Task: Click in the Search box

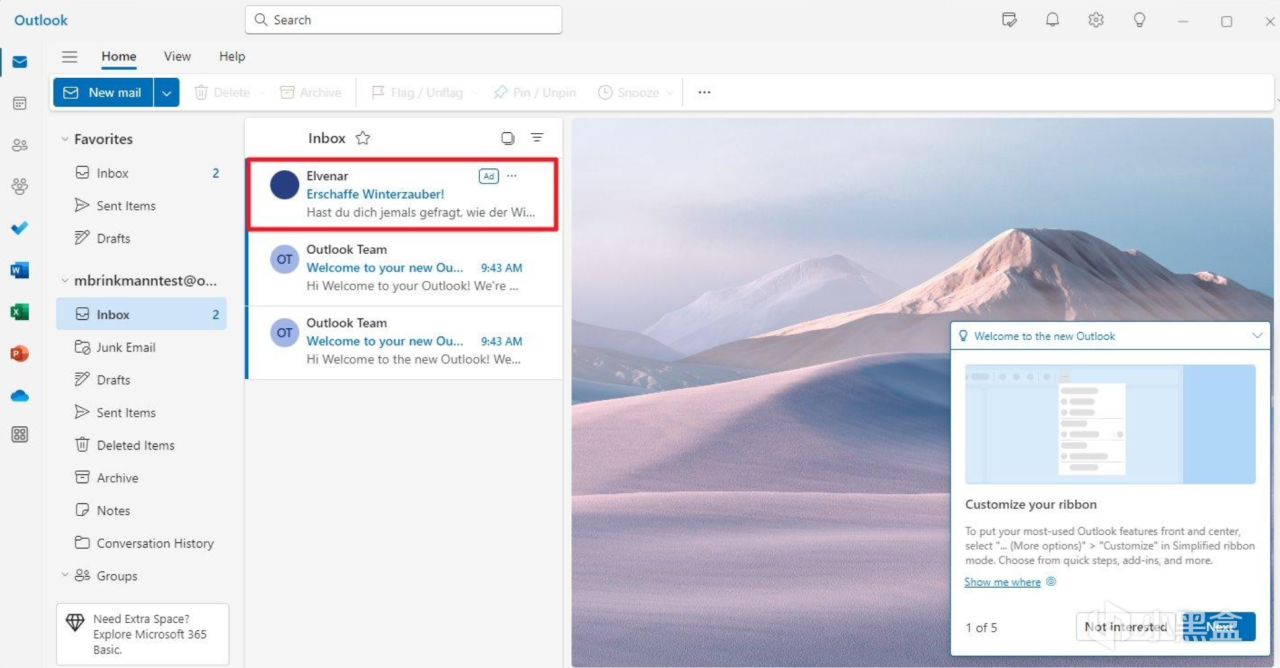Action: pyautogui.click(x=403, y=20)
